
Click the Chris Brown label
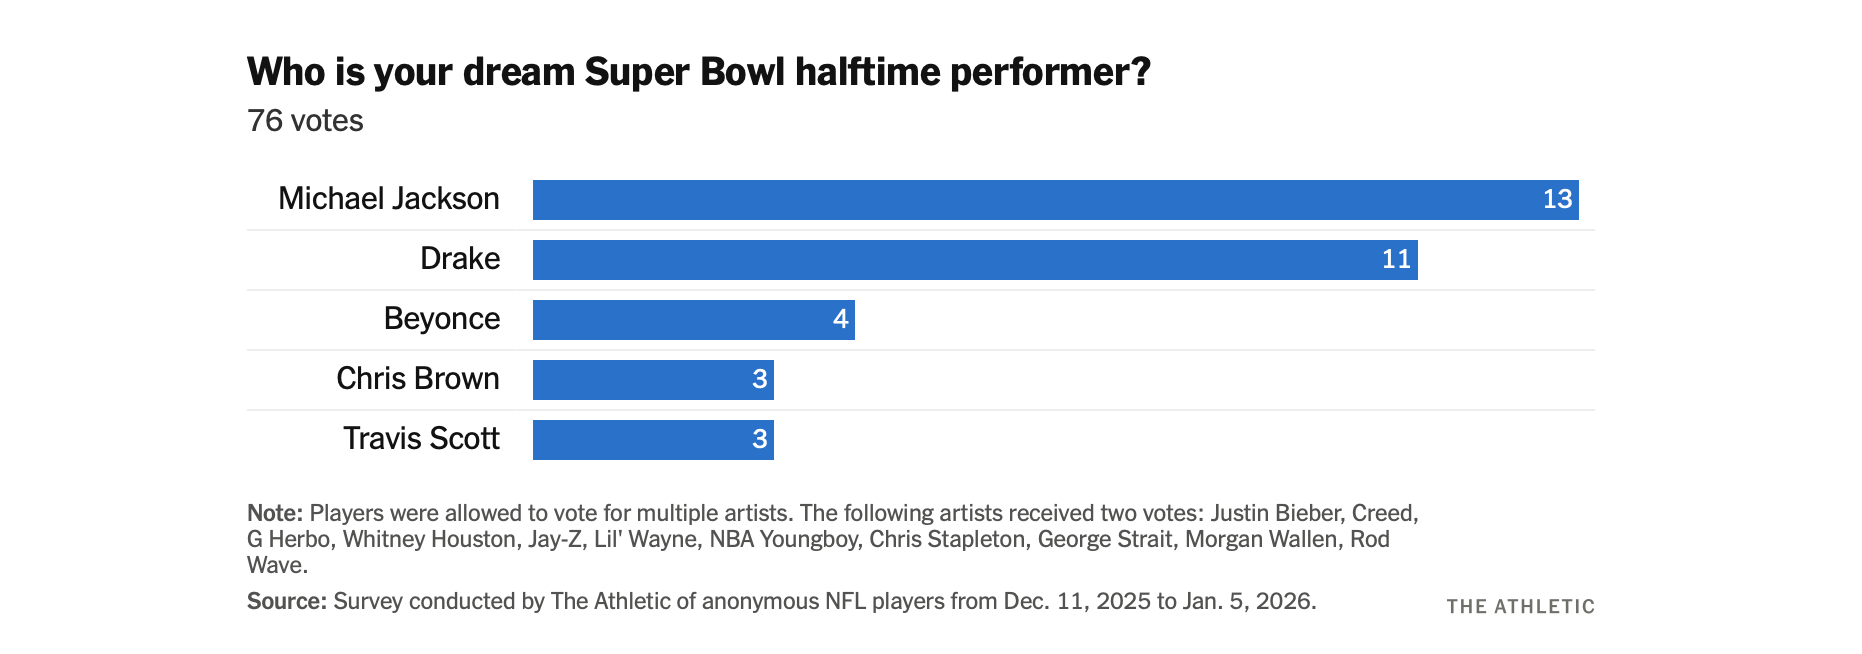coord(418,379)
